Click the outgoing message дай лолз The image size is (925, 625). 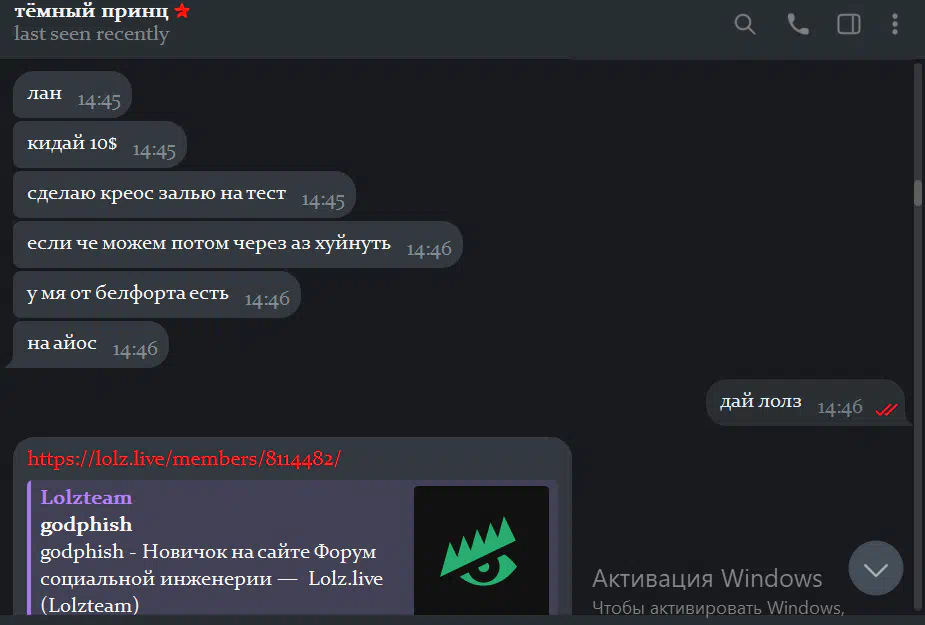point(805,403)
